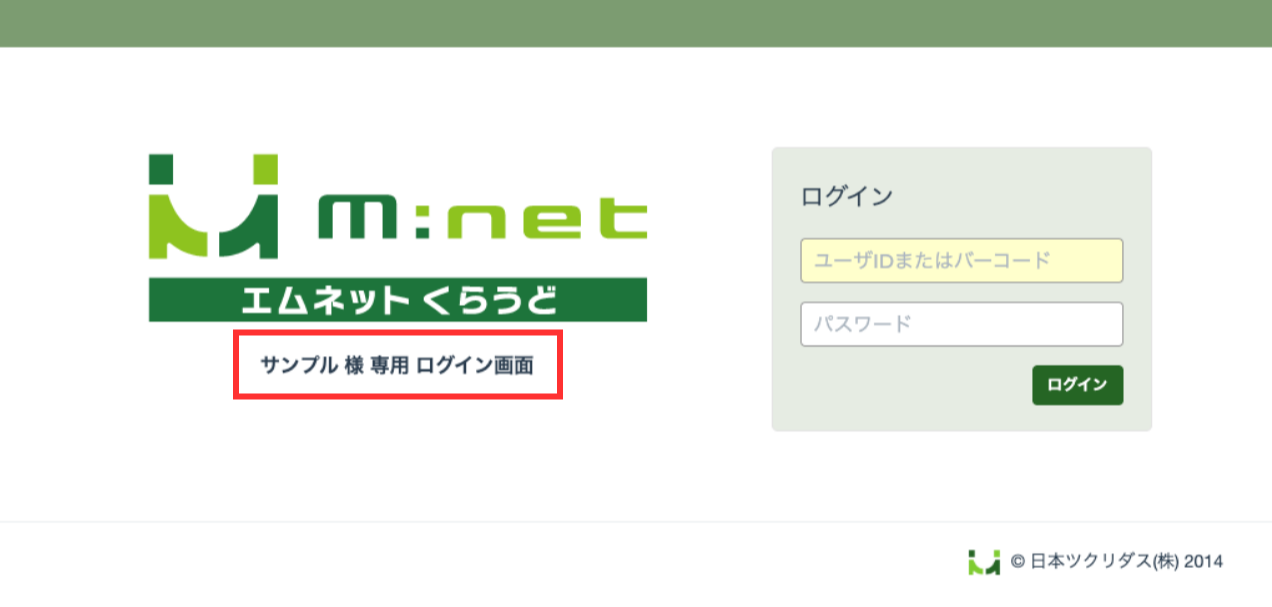
Task: Focus the ユーザIDまたはバーコード input field
Action: 962,261
